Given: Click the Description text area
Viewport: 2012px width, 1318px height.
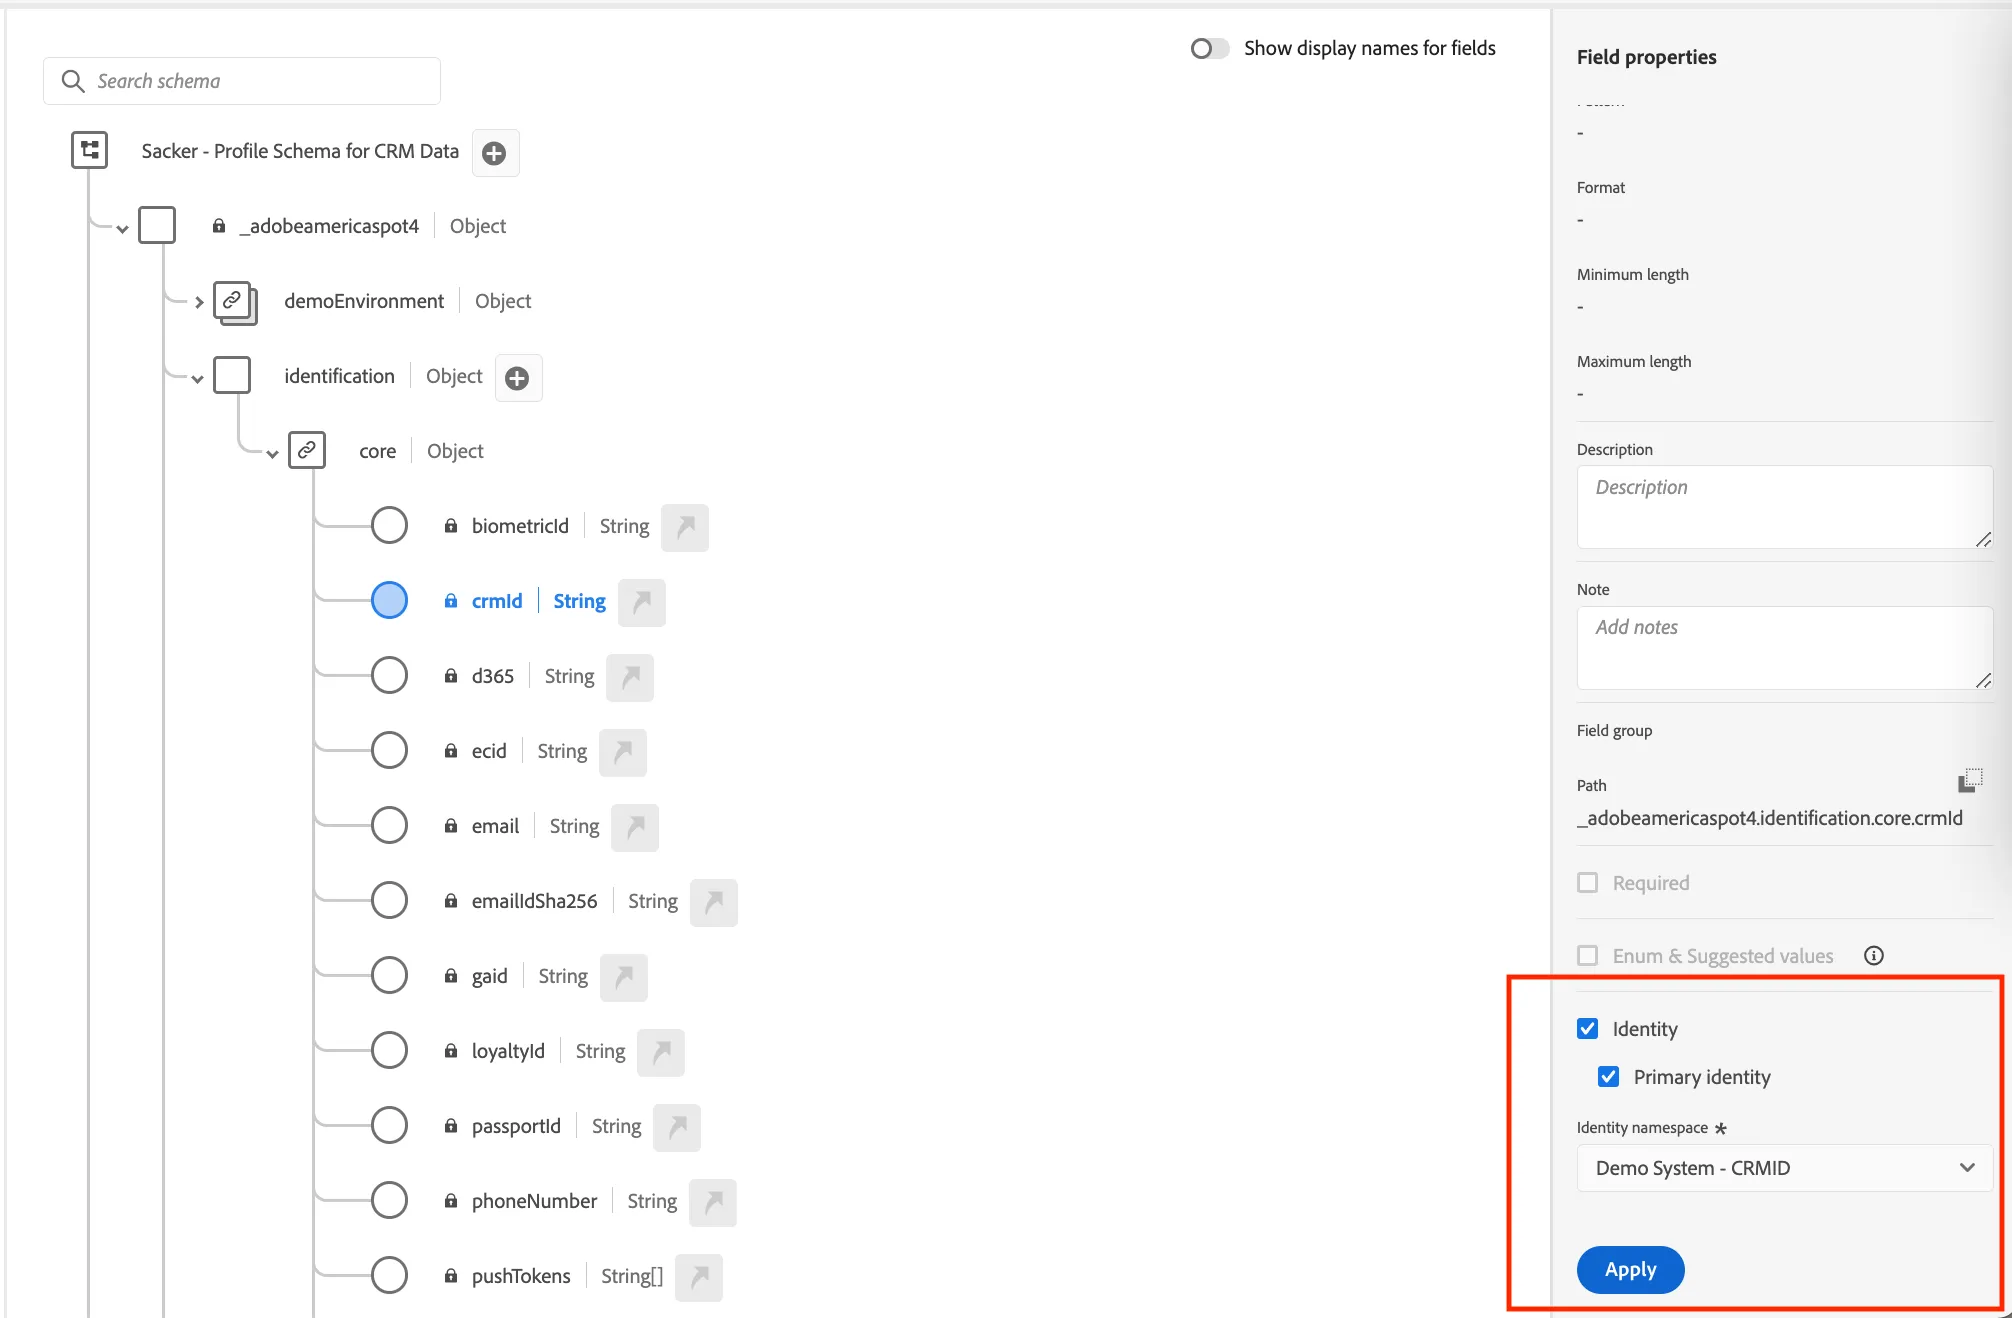Looking at the screenshot, I should pos(1784,507).
